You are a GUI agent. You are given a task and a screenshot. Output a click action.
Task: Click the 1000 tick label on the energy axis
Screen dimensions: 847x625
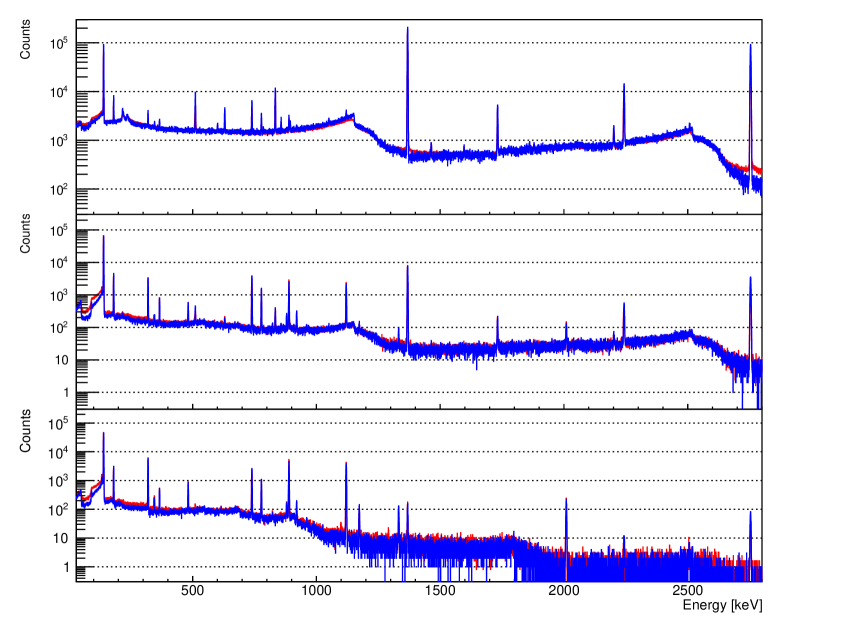316,590
